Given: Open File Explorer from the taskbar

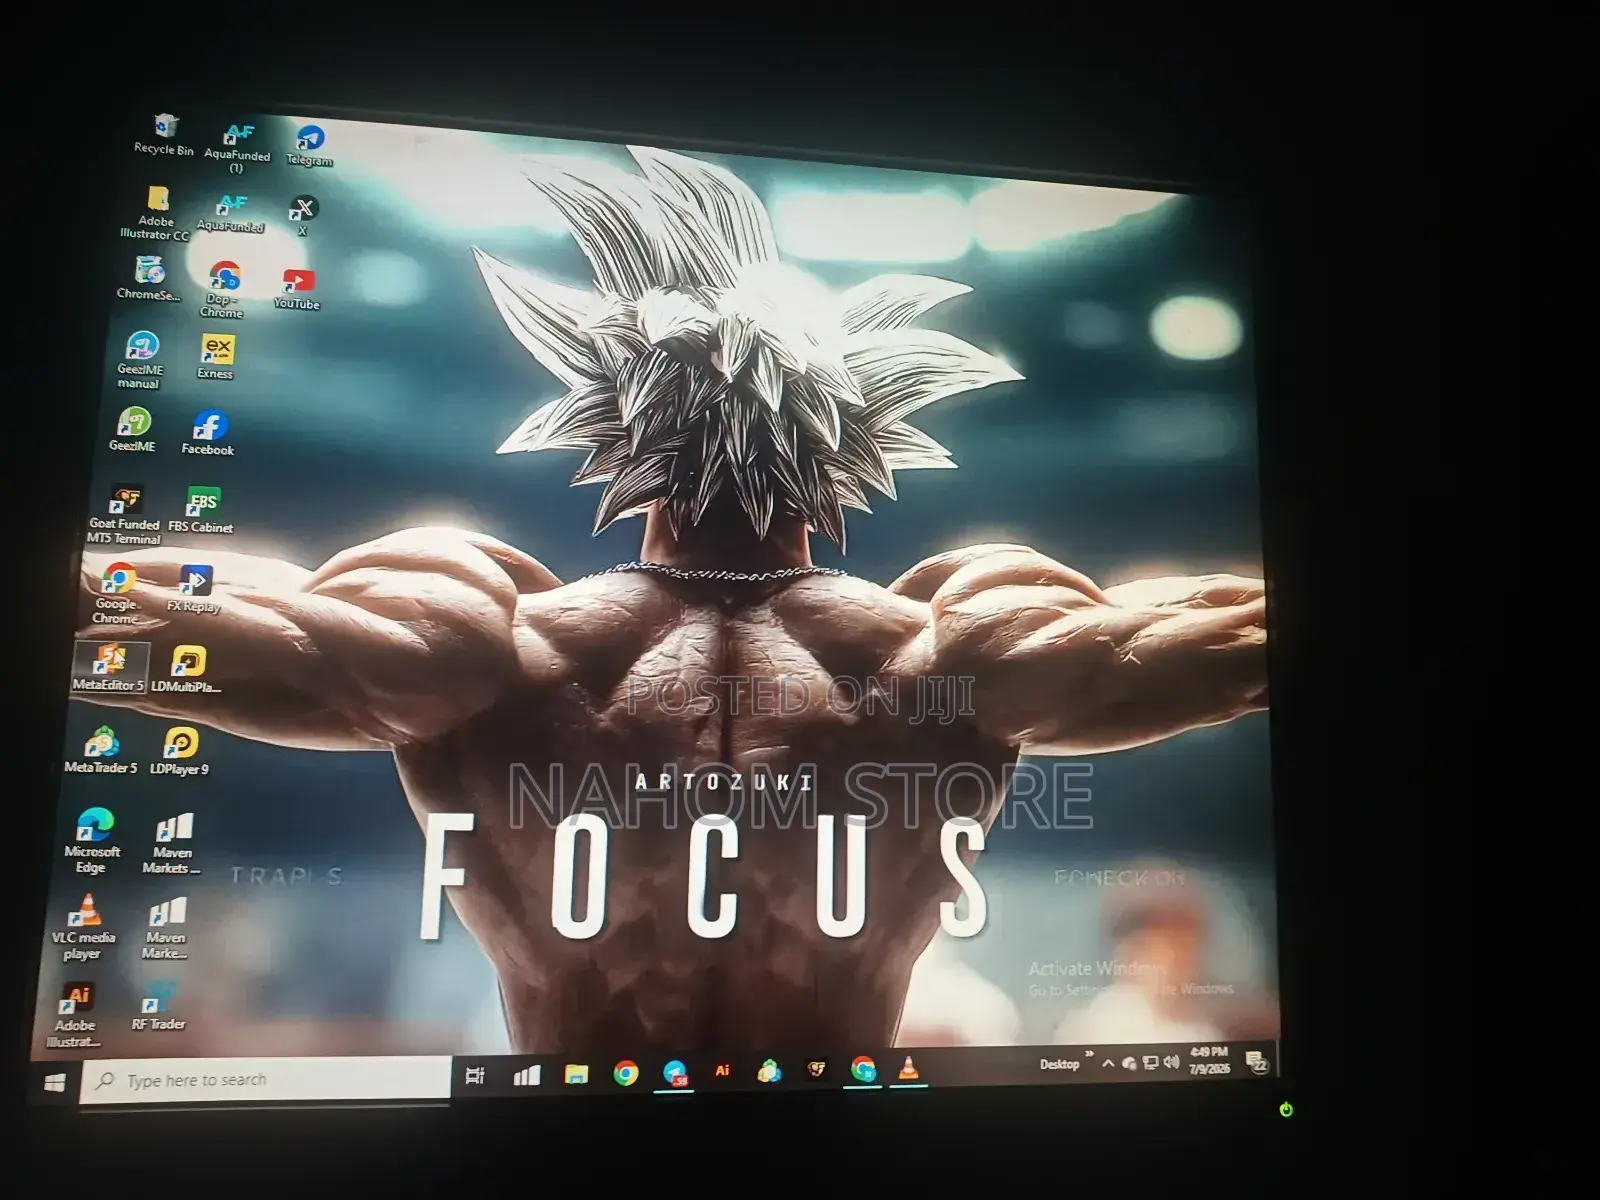Looking at the screenshot, I should [576, 1074].
